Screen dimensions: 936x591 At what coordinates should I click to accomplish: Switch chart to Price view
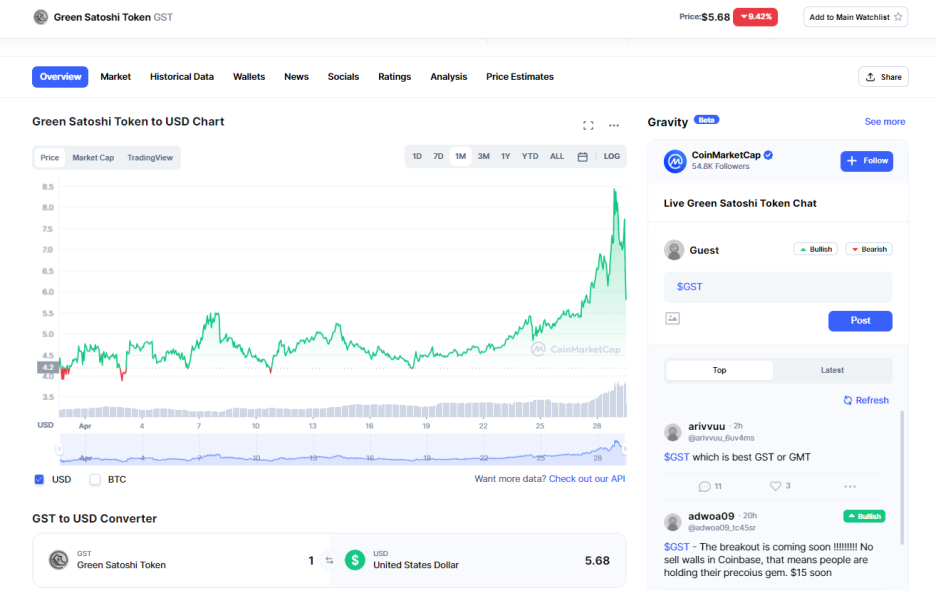pyautogui.click(x=50, y=158)
